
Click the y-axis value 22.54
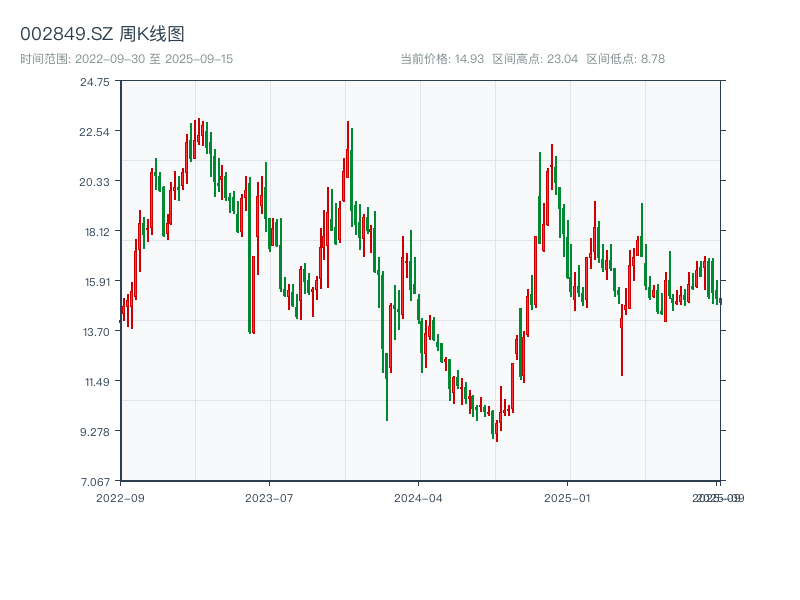point(94,132)
